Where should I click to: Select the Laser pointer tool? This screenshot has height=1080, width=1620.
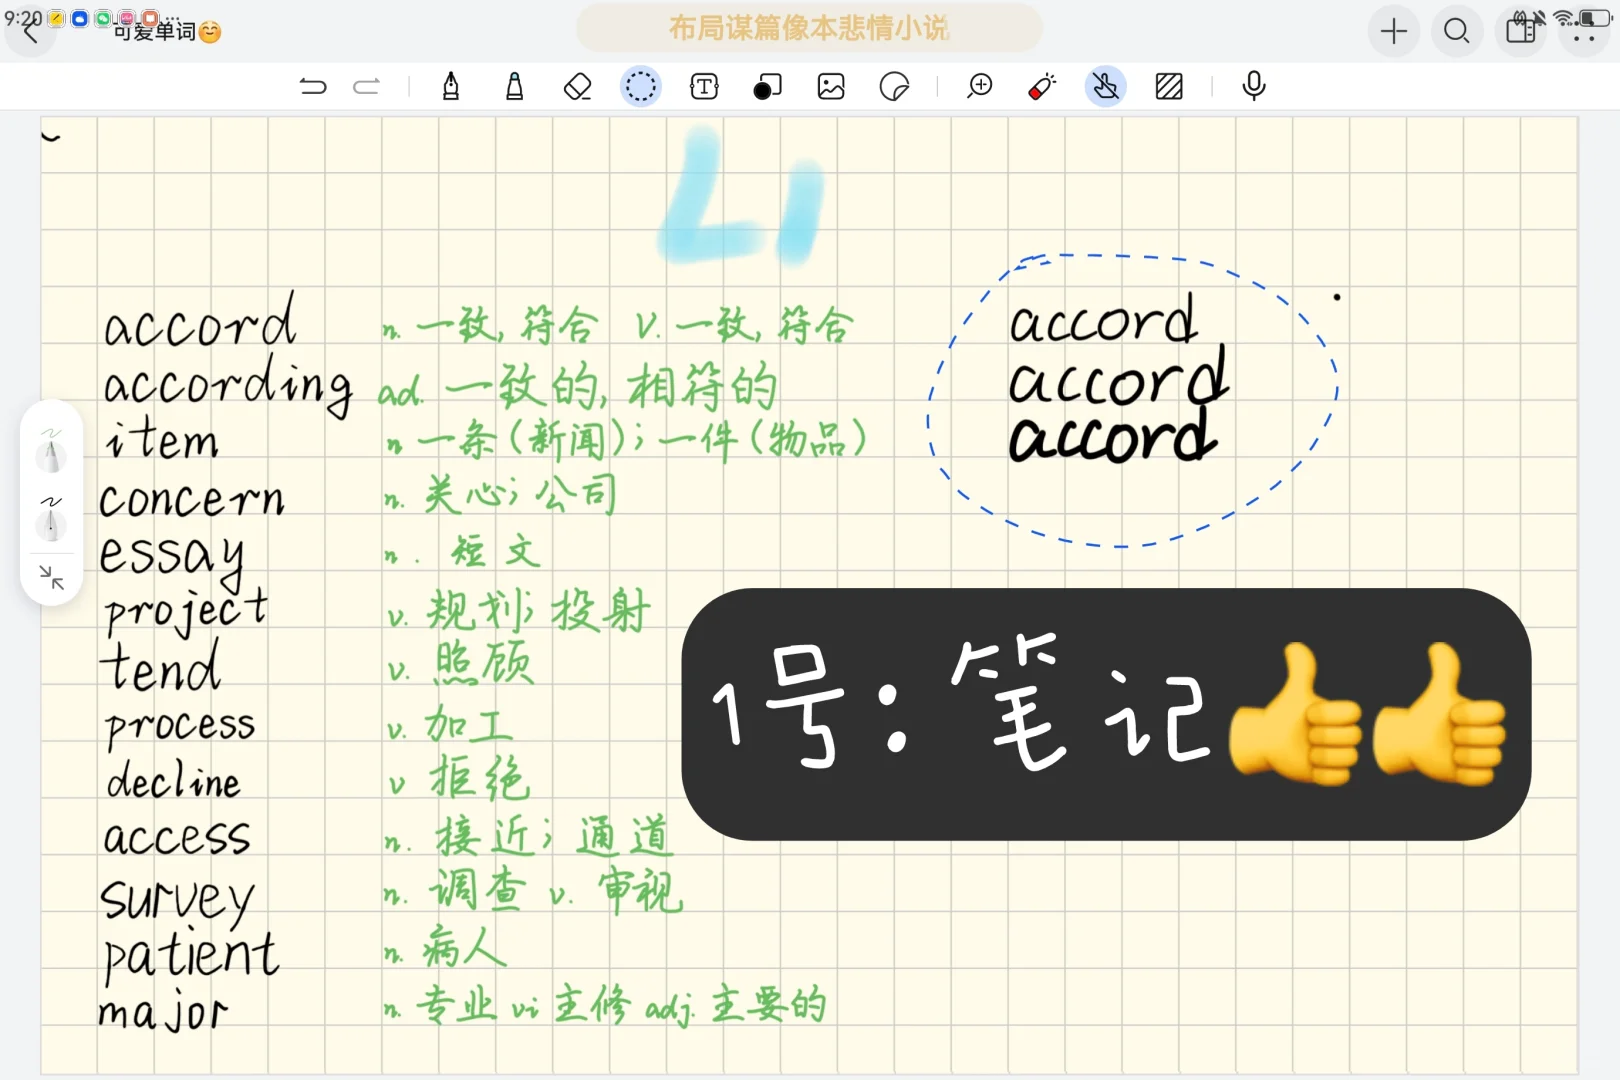point(1042,87)
